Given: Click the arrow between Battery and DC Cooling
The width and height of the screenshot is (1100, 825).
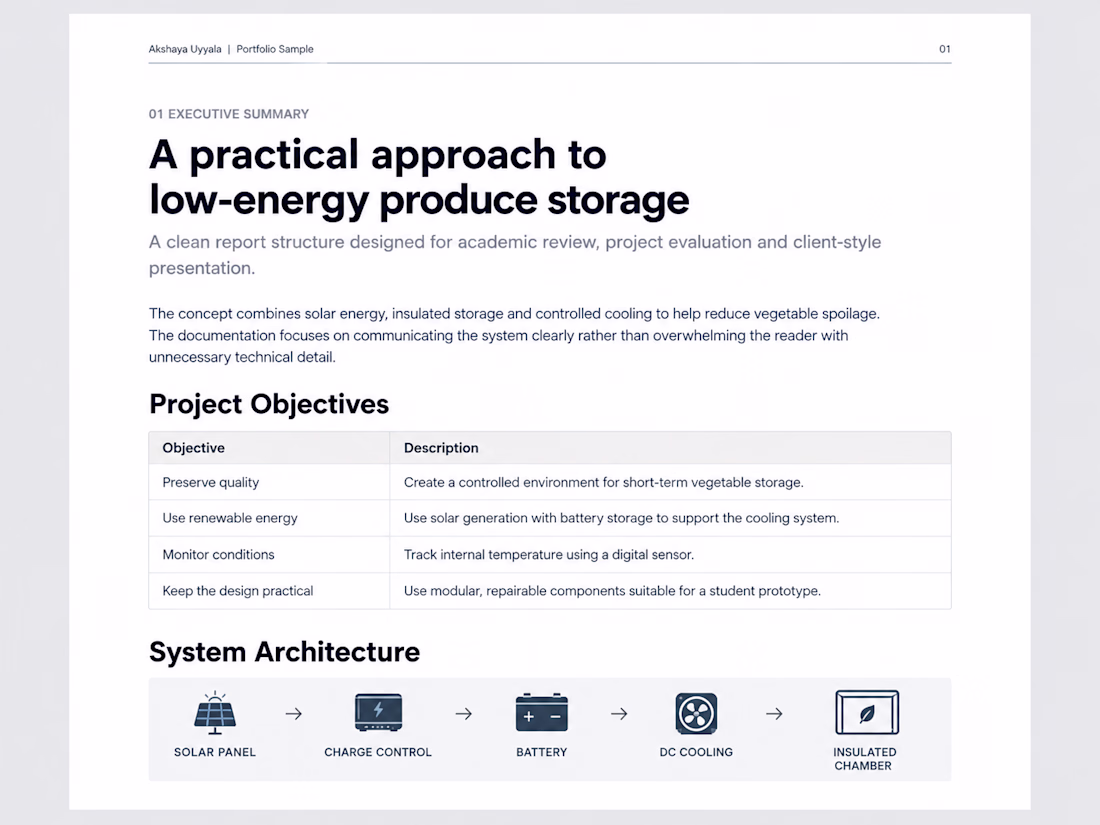Looking at the screenshot, I should 619,713.
